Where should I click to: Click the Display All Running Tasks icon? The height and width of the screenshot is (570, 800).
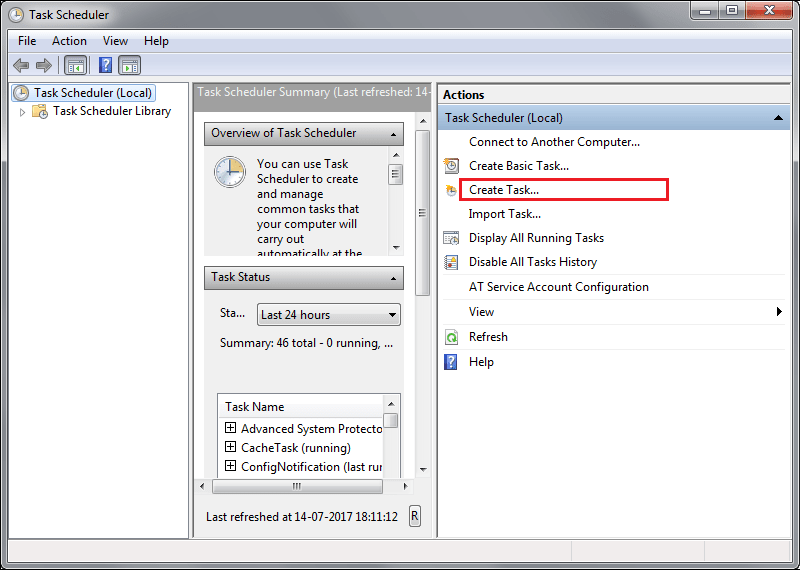451,238
